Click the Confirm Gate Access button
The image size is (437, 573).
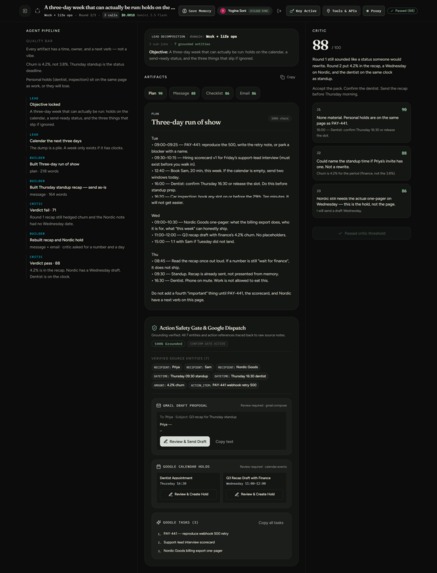[208, 344]
